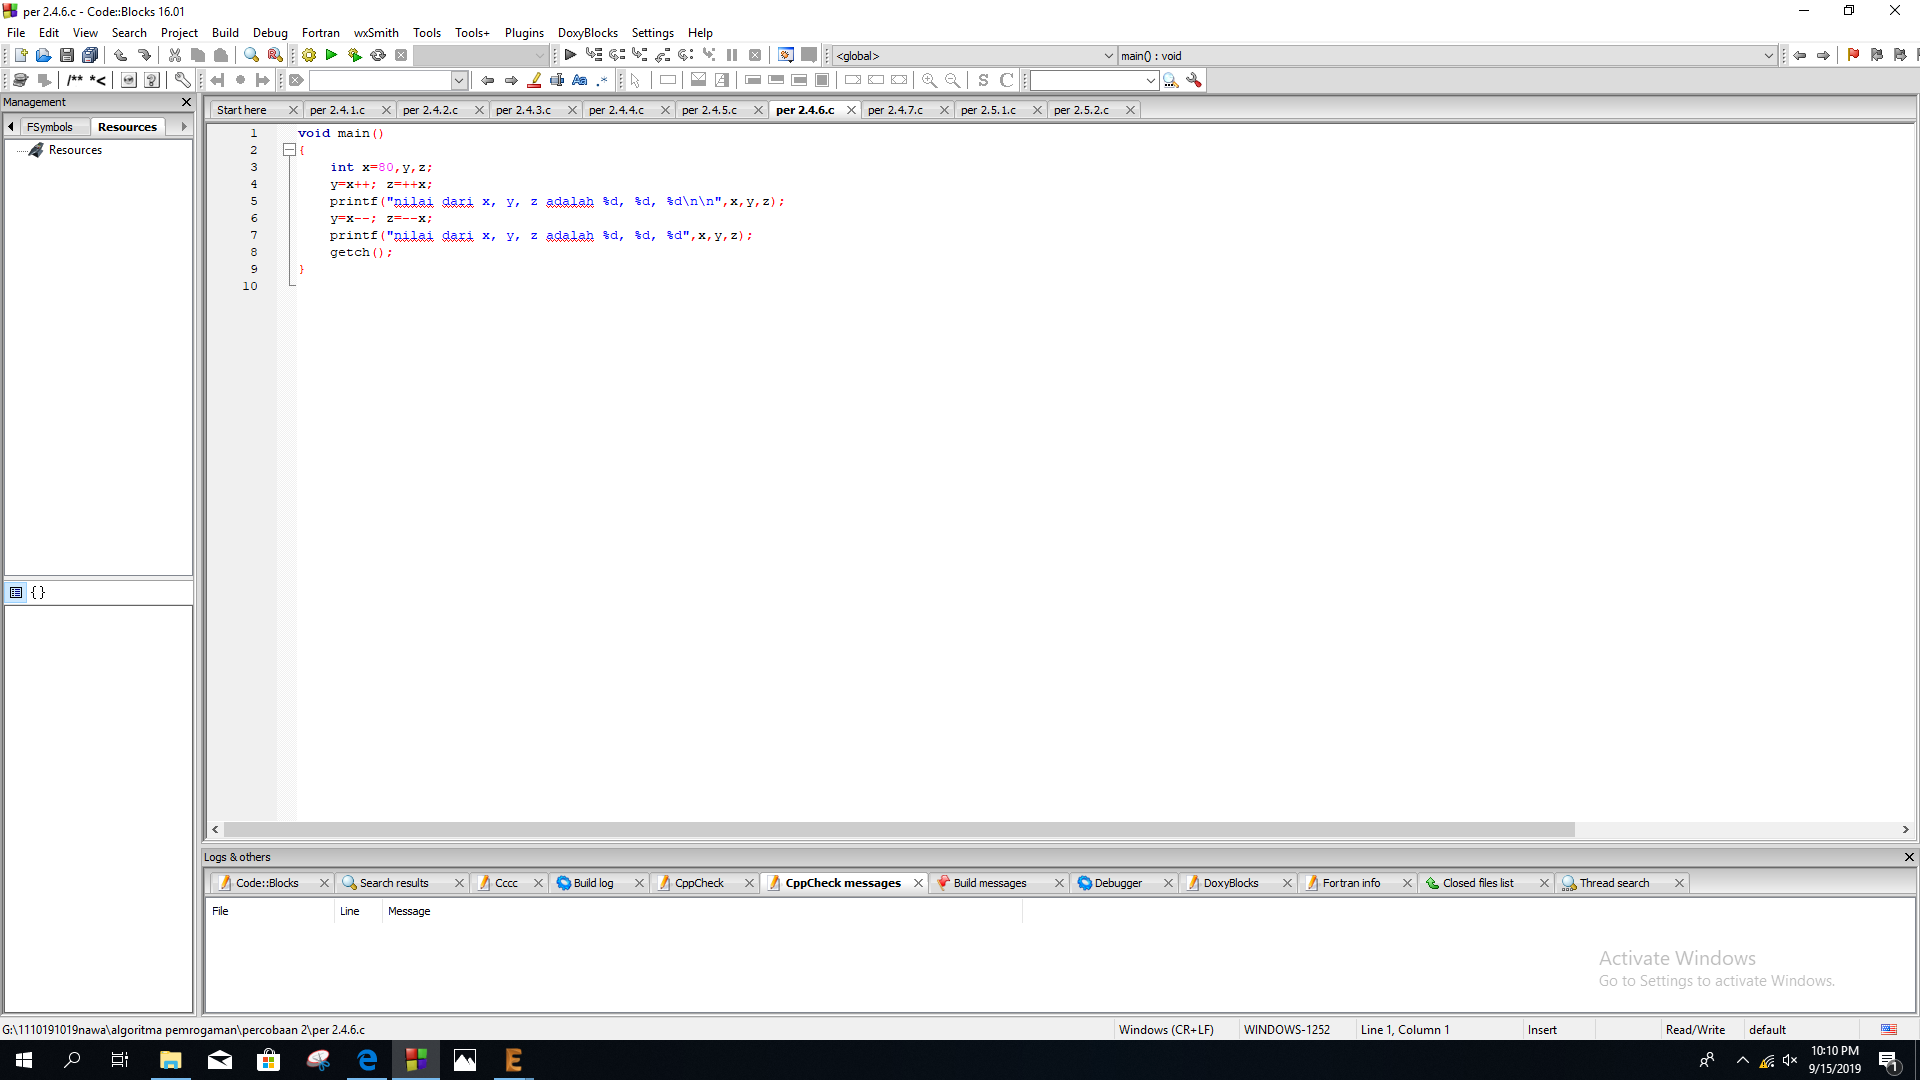Open the <global> scope dropdown
Screen dimensions: 1920x1080
pos(1106,56)
